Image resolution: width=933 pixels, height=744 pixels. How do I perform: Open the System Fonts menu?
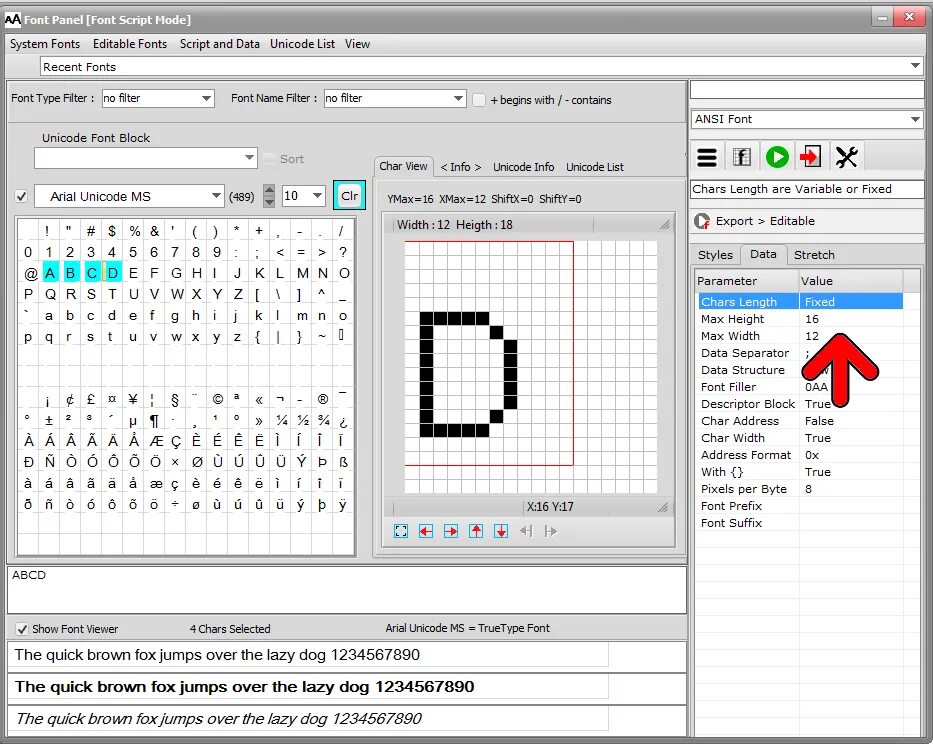(45, 44)
